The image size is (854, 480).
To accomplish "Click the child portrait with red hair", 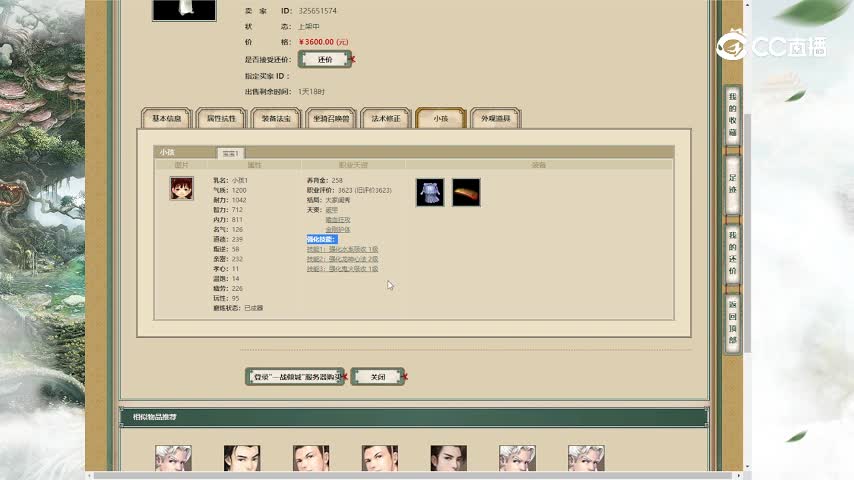I will 181,189.
